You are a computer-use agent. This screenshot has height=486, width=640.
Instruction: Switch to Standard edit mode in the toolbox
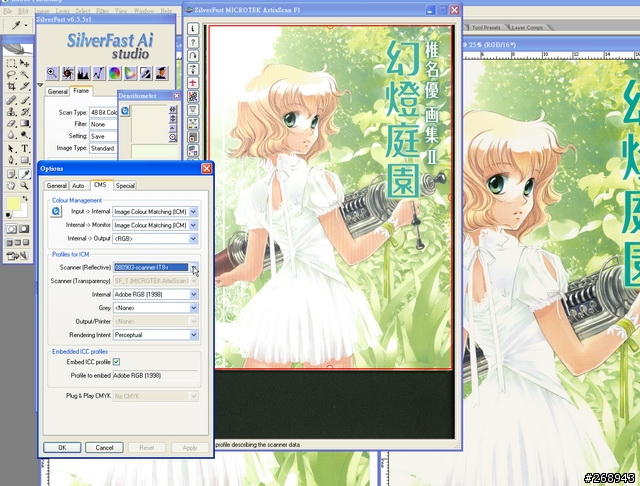coord(11,229)
